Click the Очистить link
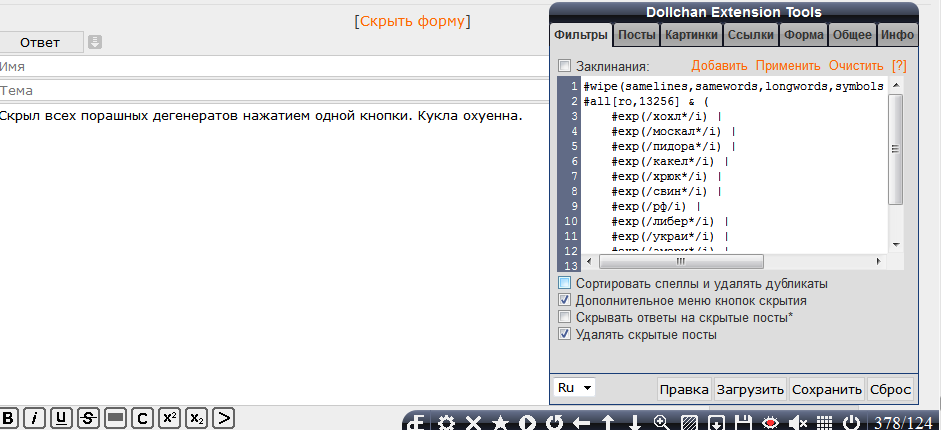Image resolution: width=941 pixels, height=430 pixels. [856, 66]
